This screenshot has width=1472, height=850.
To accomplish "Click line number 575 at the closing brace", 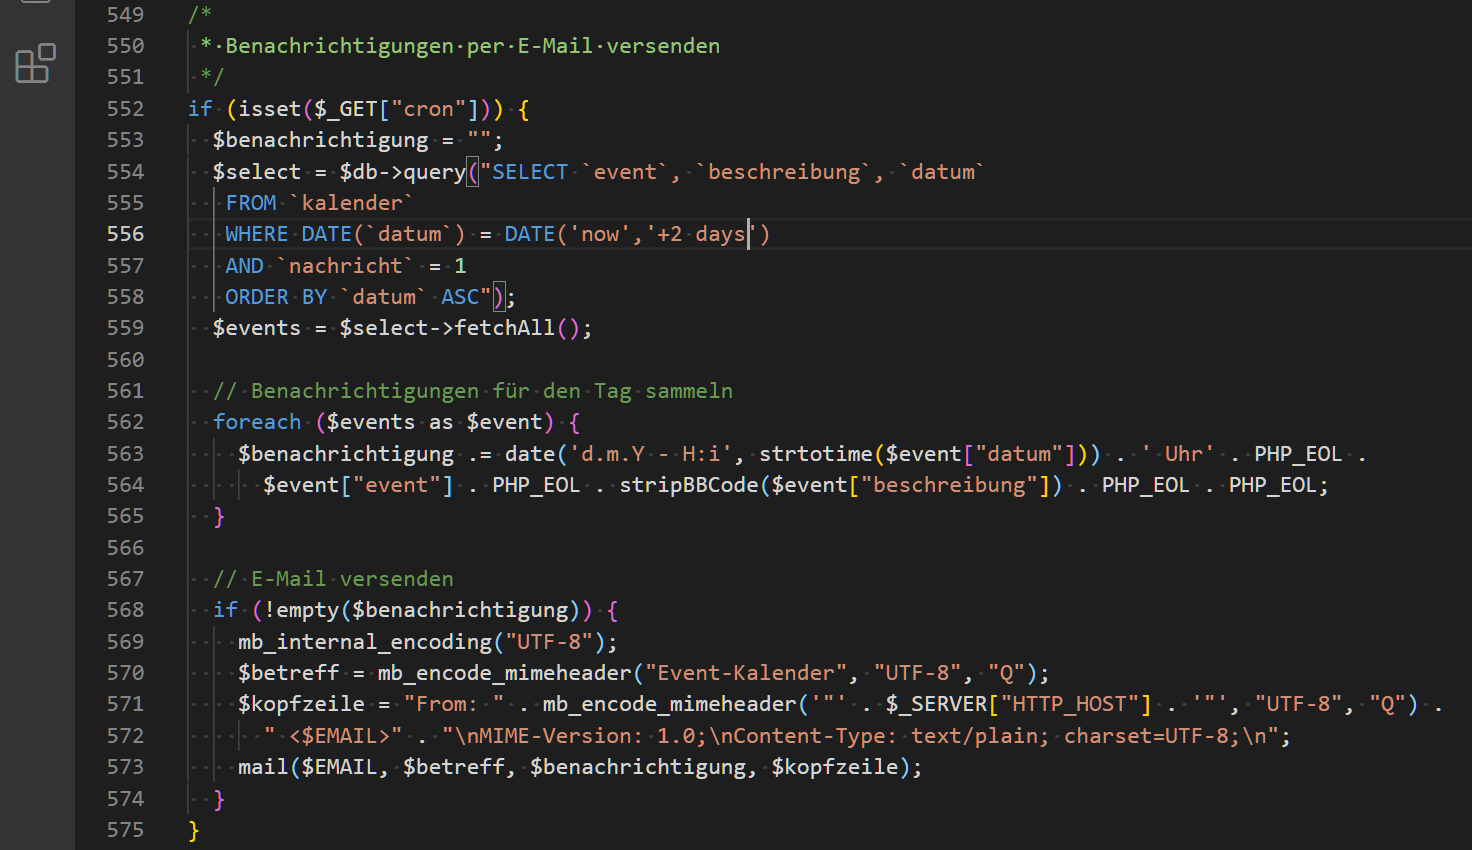I will click(125, 830).
